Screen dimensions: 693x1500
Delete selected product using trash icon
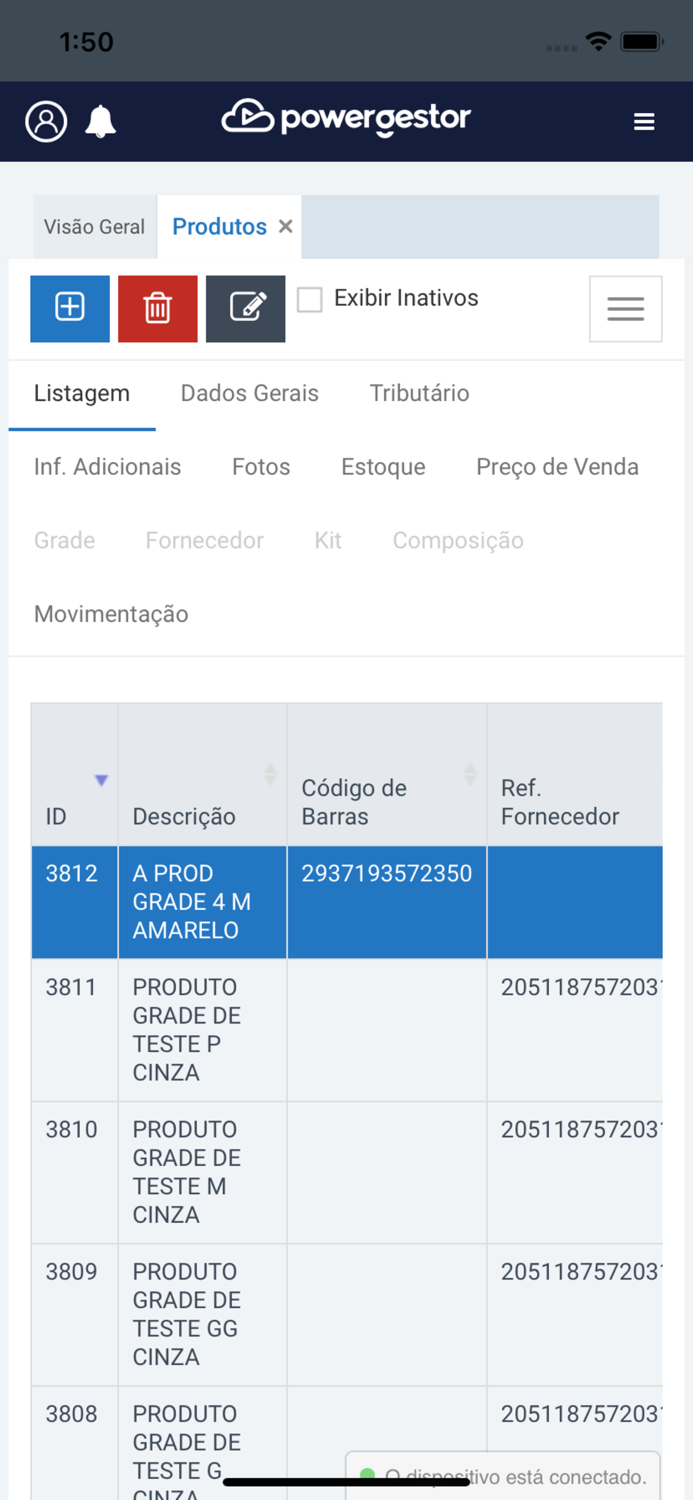point(157,308)
